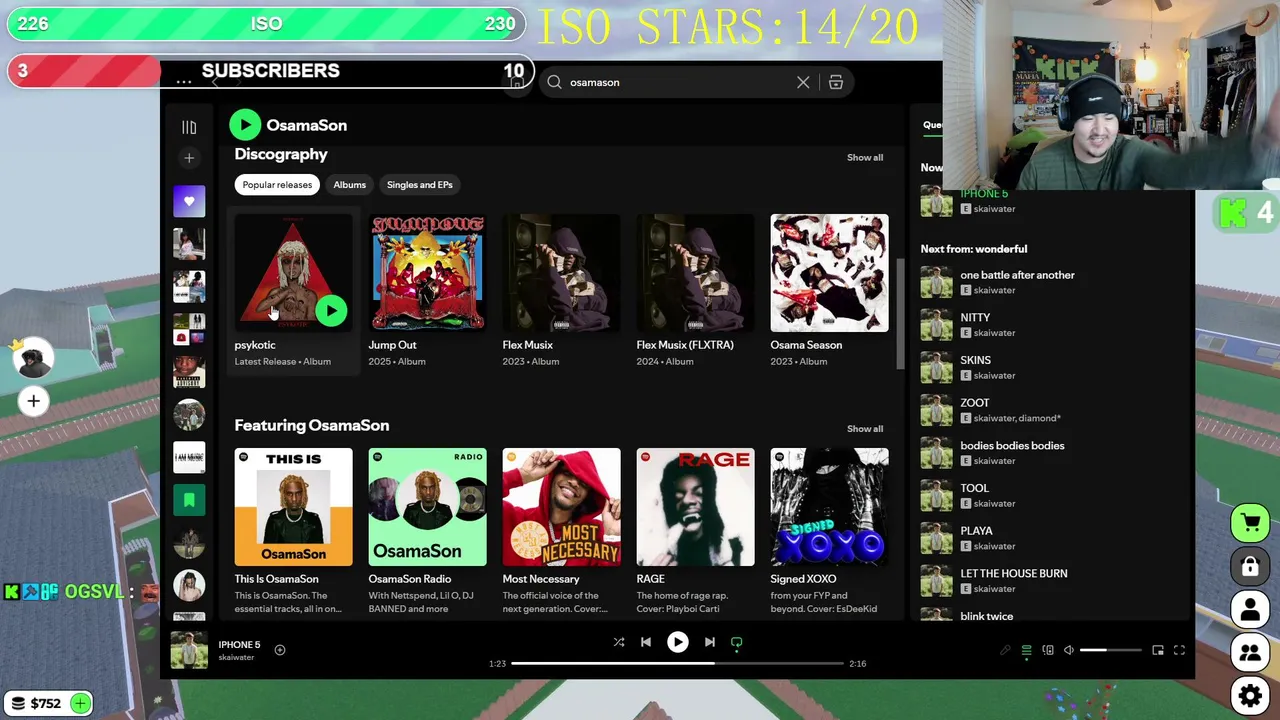Open the psykotic album title link
The image size is (1280, 720).
point(255,345)
